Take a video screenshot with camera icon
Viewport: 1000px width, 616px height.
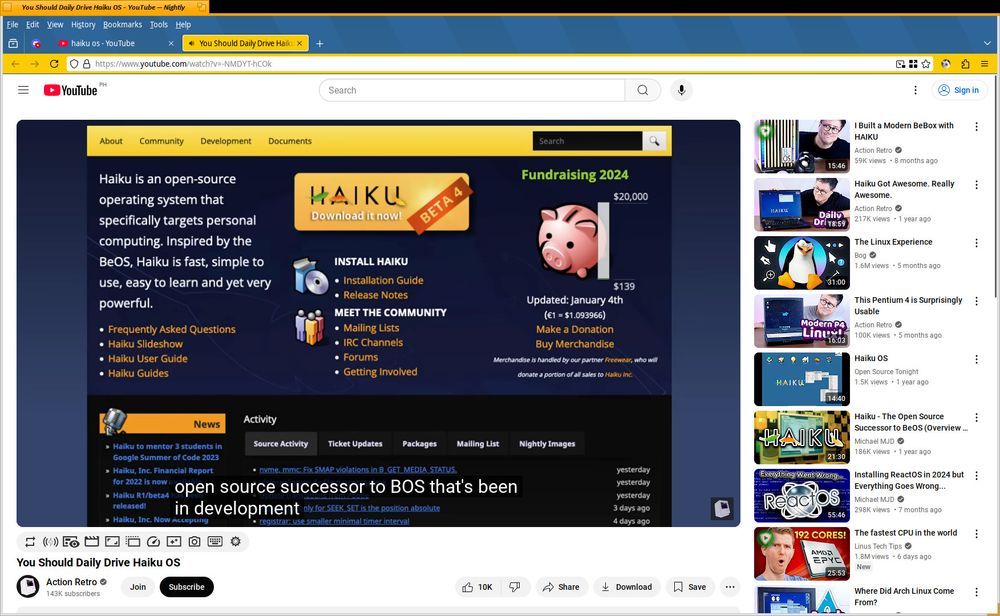195,541
